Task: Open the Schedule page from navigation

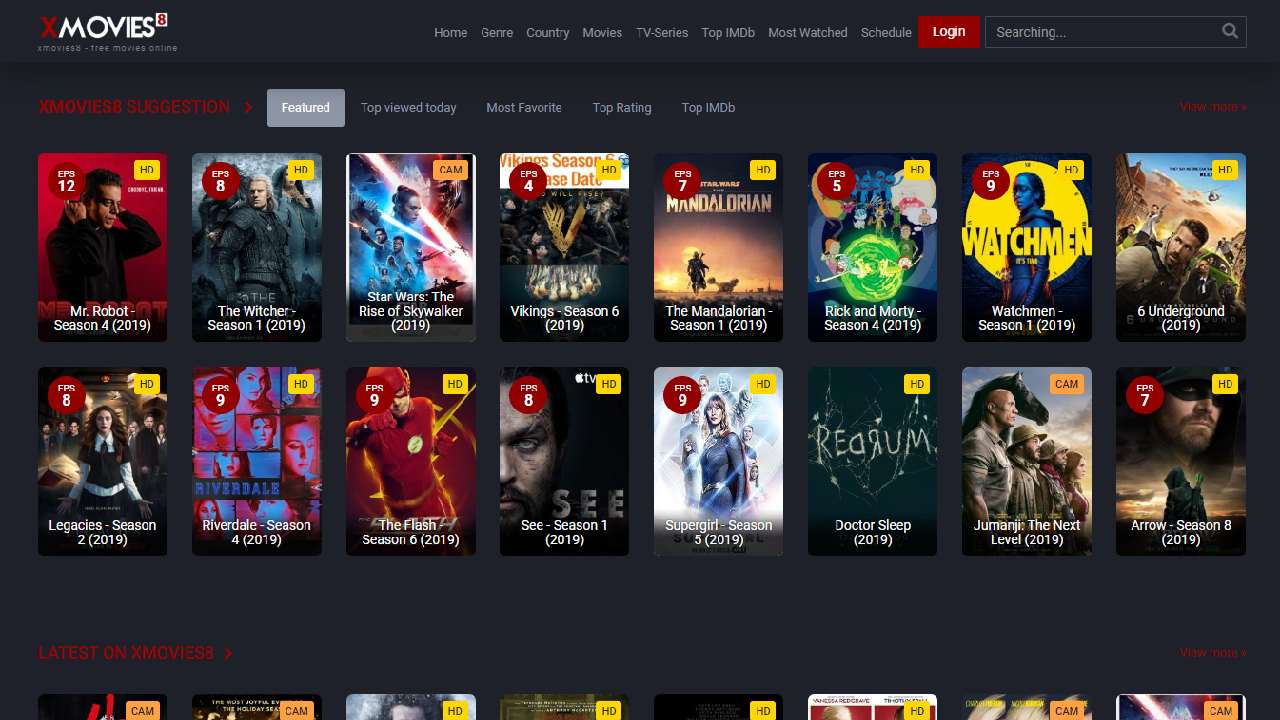Action: pos(886,33)
